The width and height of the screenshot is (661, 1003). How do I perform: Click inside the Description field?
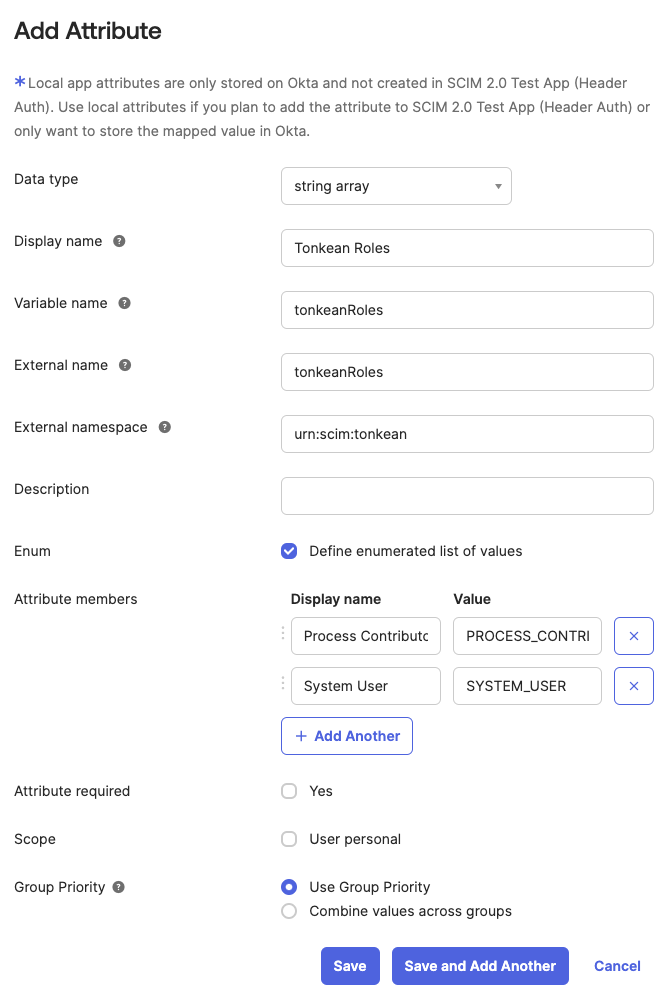point(466,496)
